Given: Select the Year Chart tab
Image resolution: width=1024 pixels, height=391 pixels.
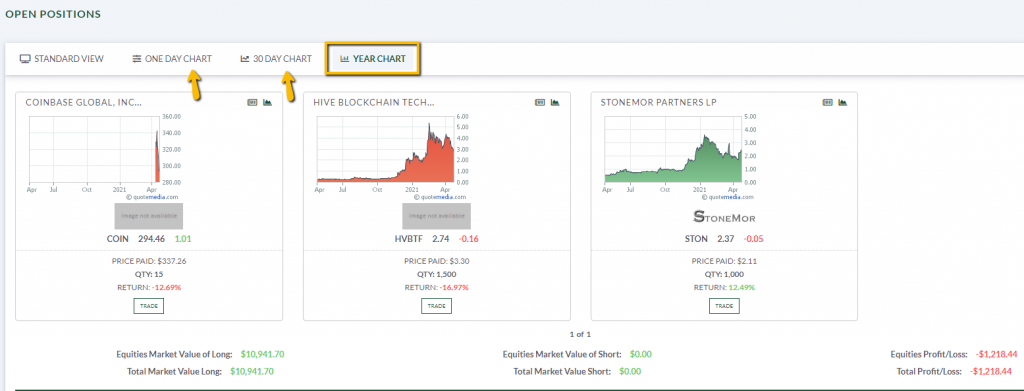Looking at the screenshot, I should 373,59.
